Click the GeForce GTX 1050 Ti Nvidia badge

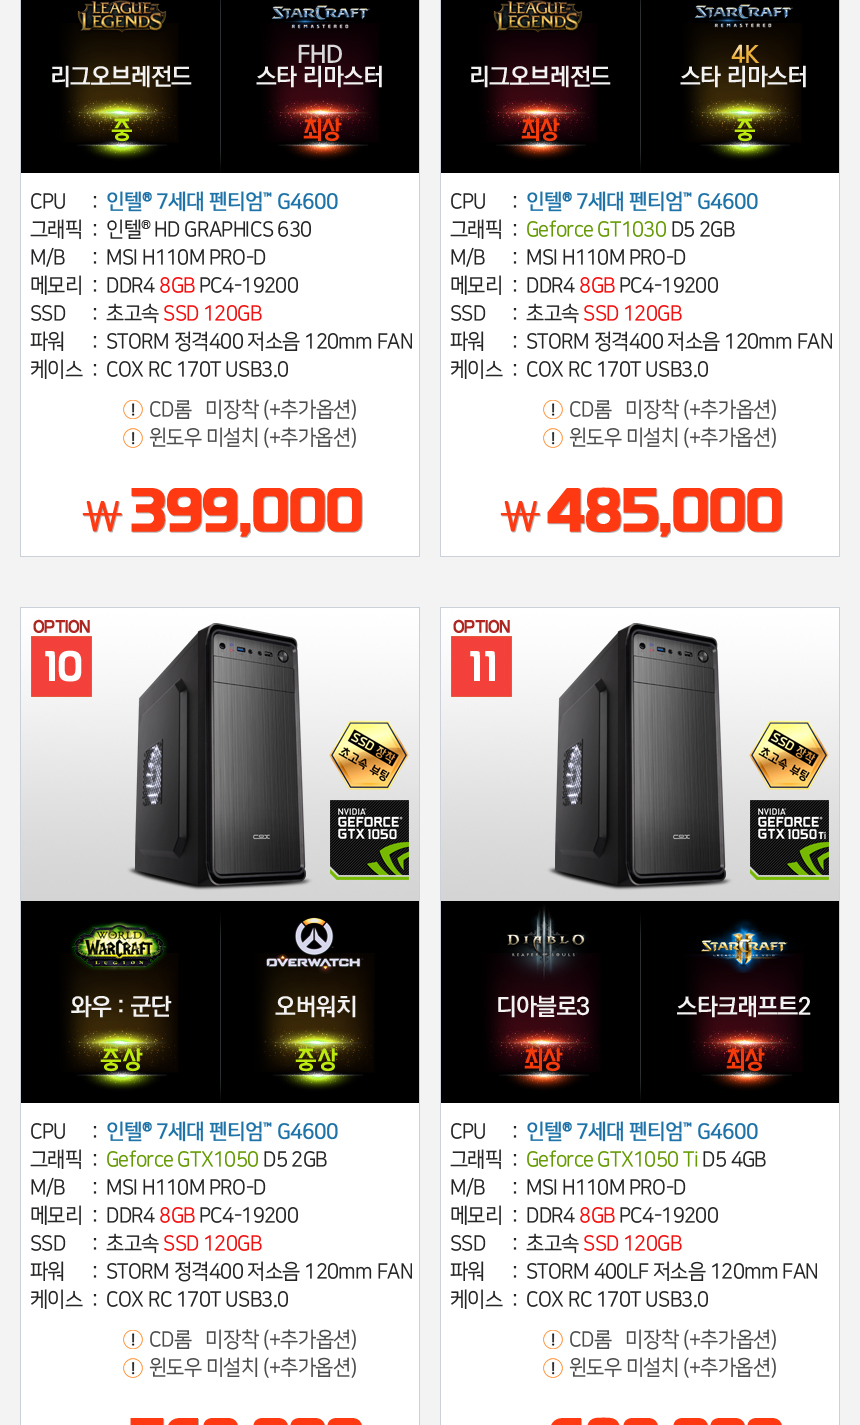click(789, 839)
